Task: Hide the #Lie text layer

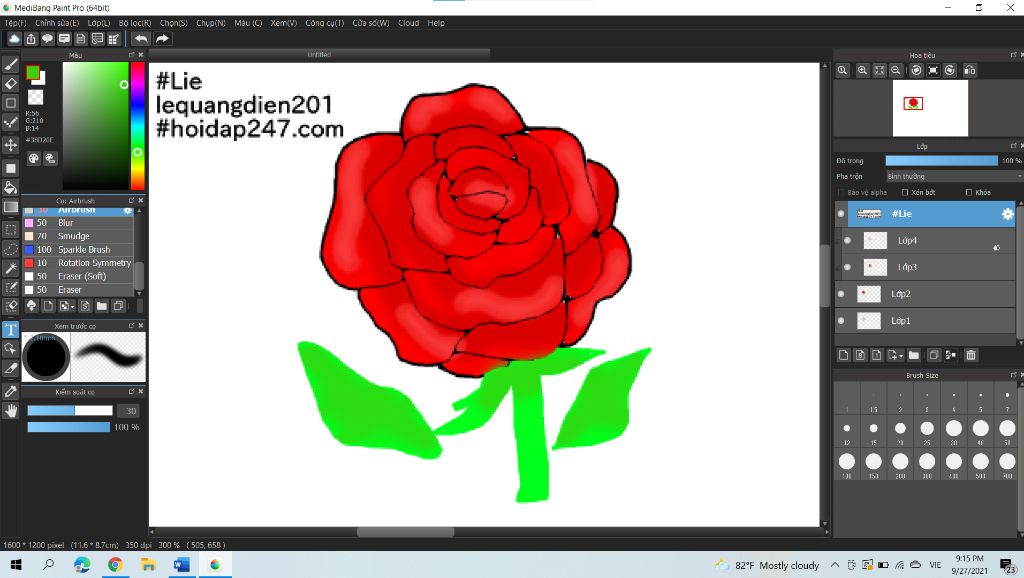Action: [841, 214]
